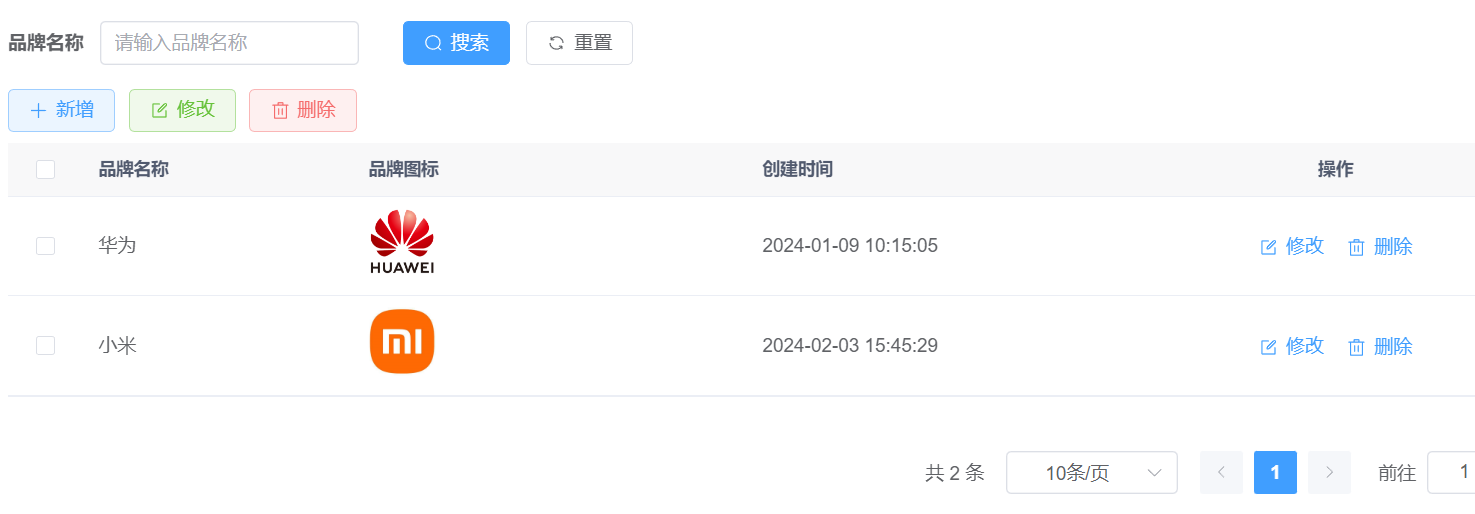Click the 前往 page jump input
This screenshot has height=514, width=1475.
(x=1451, y=472)
